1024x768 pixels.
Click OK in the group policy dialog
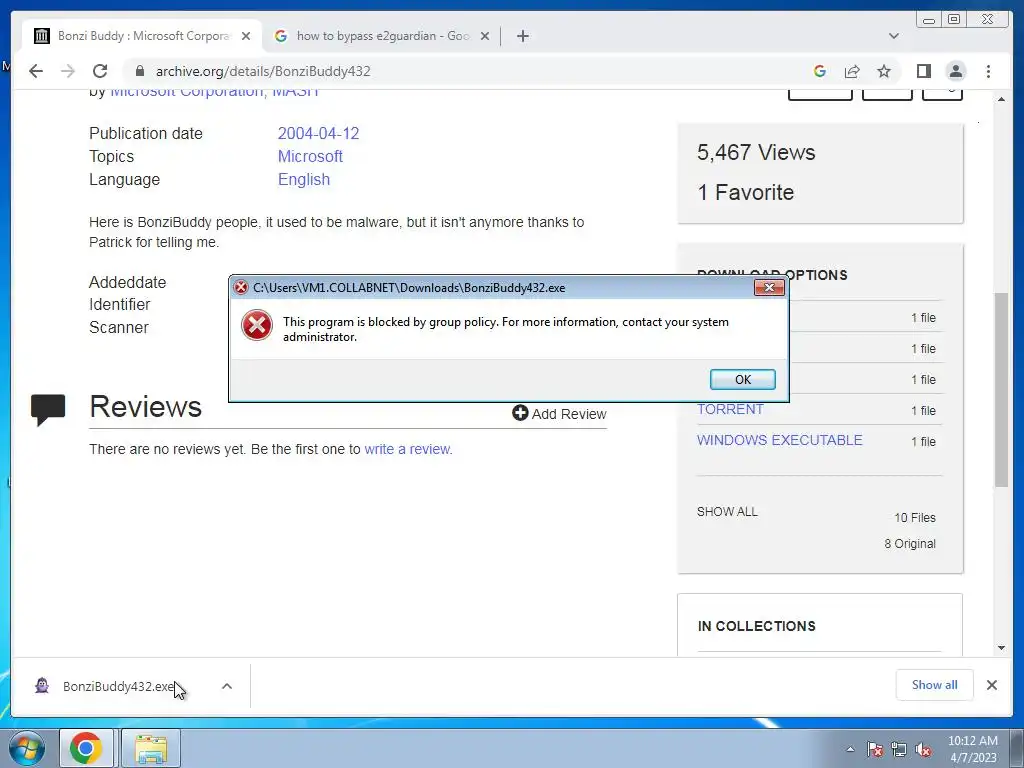coord(743,379)
